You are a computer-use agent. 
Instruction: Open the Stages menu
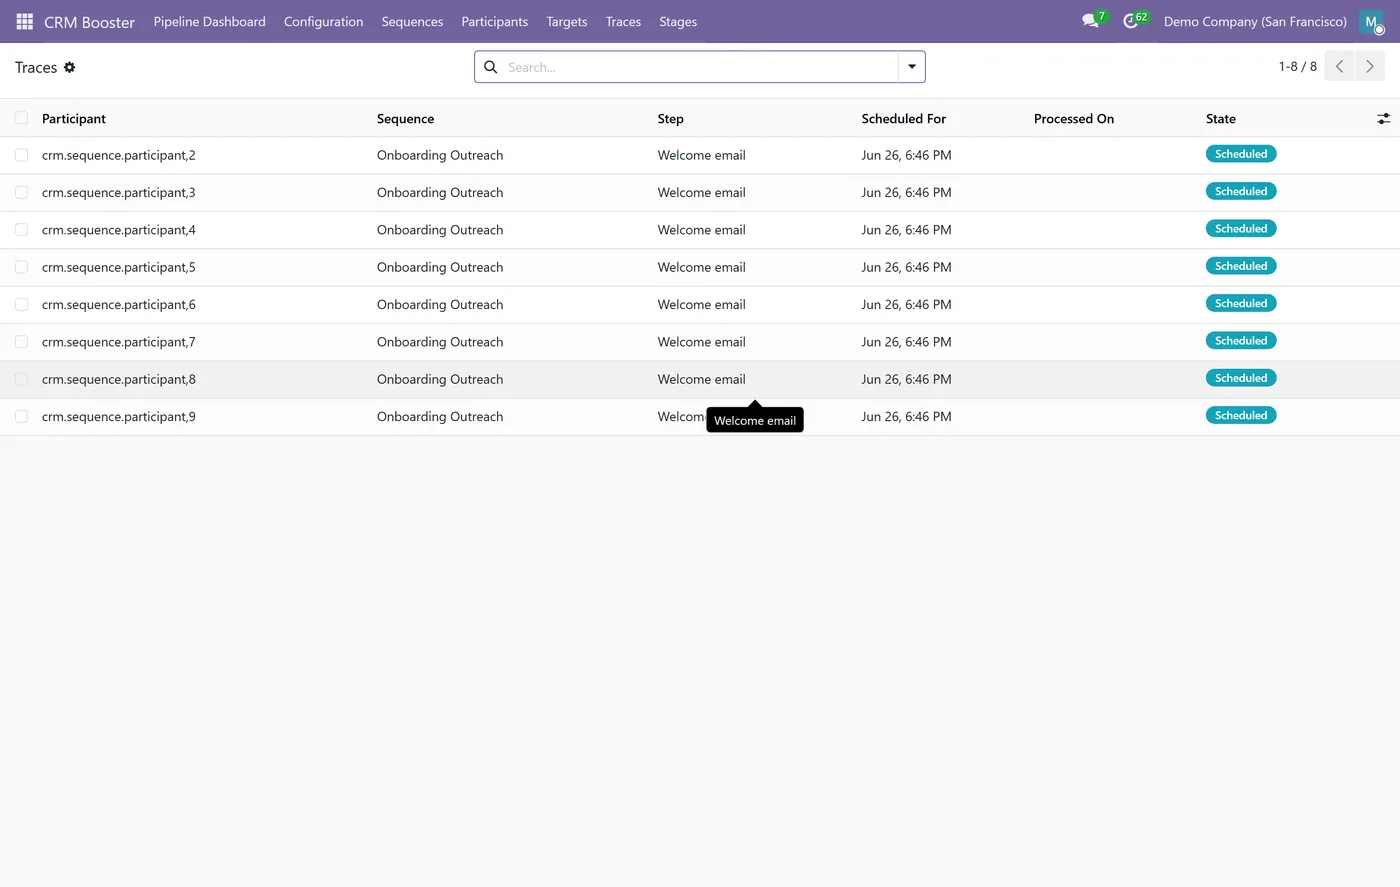click(x=678, y=21)
